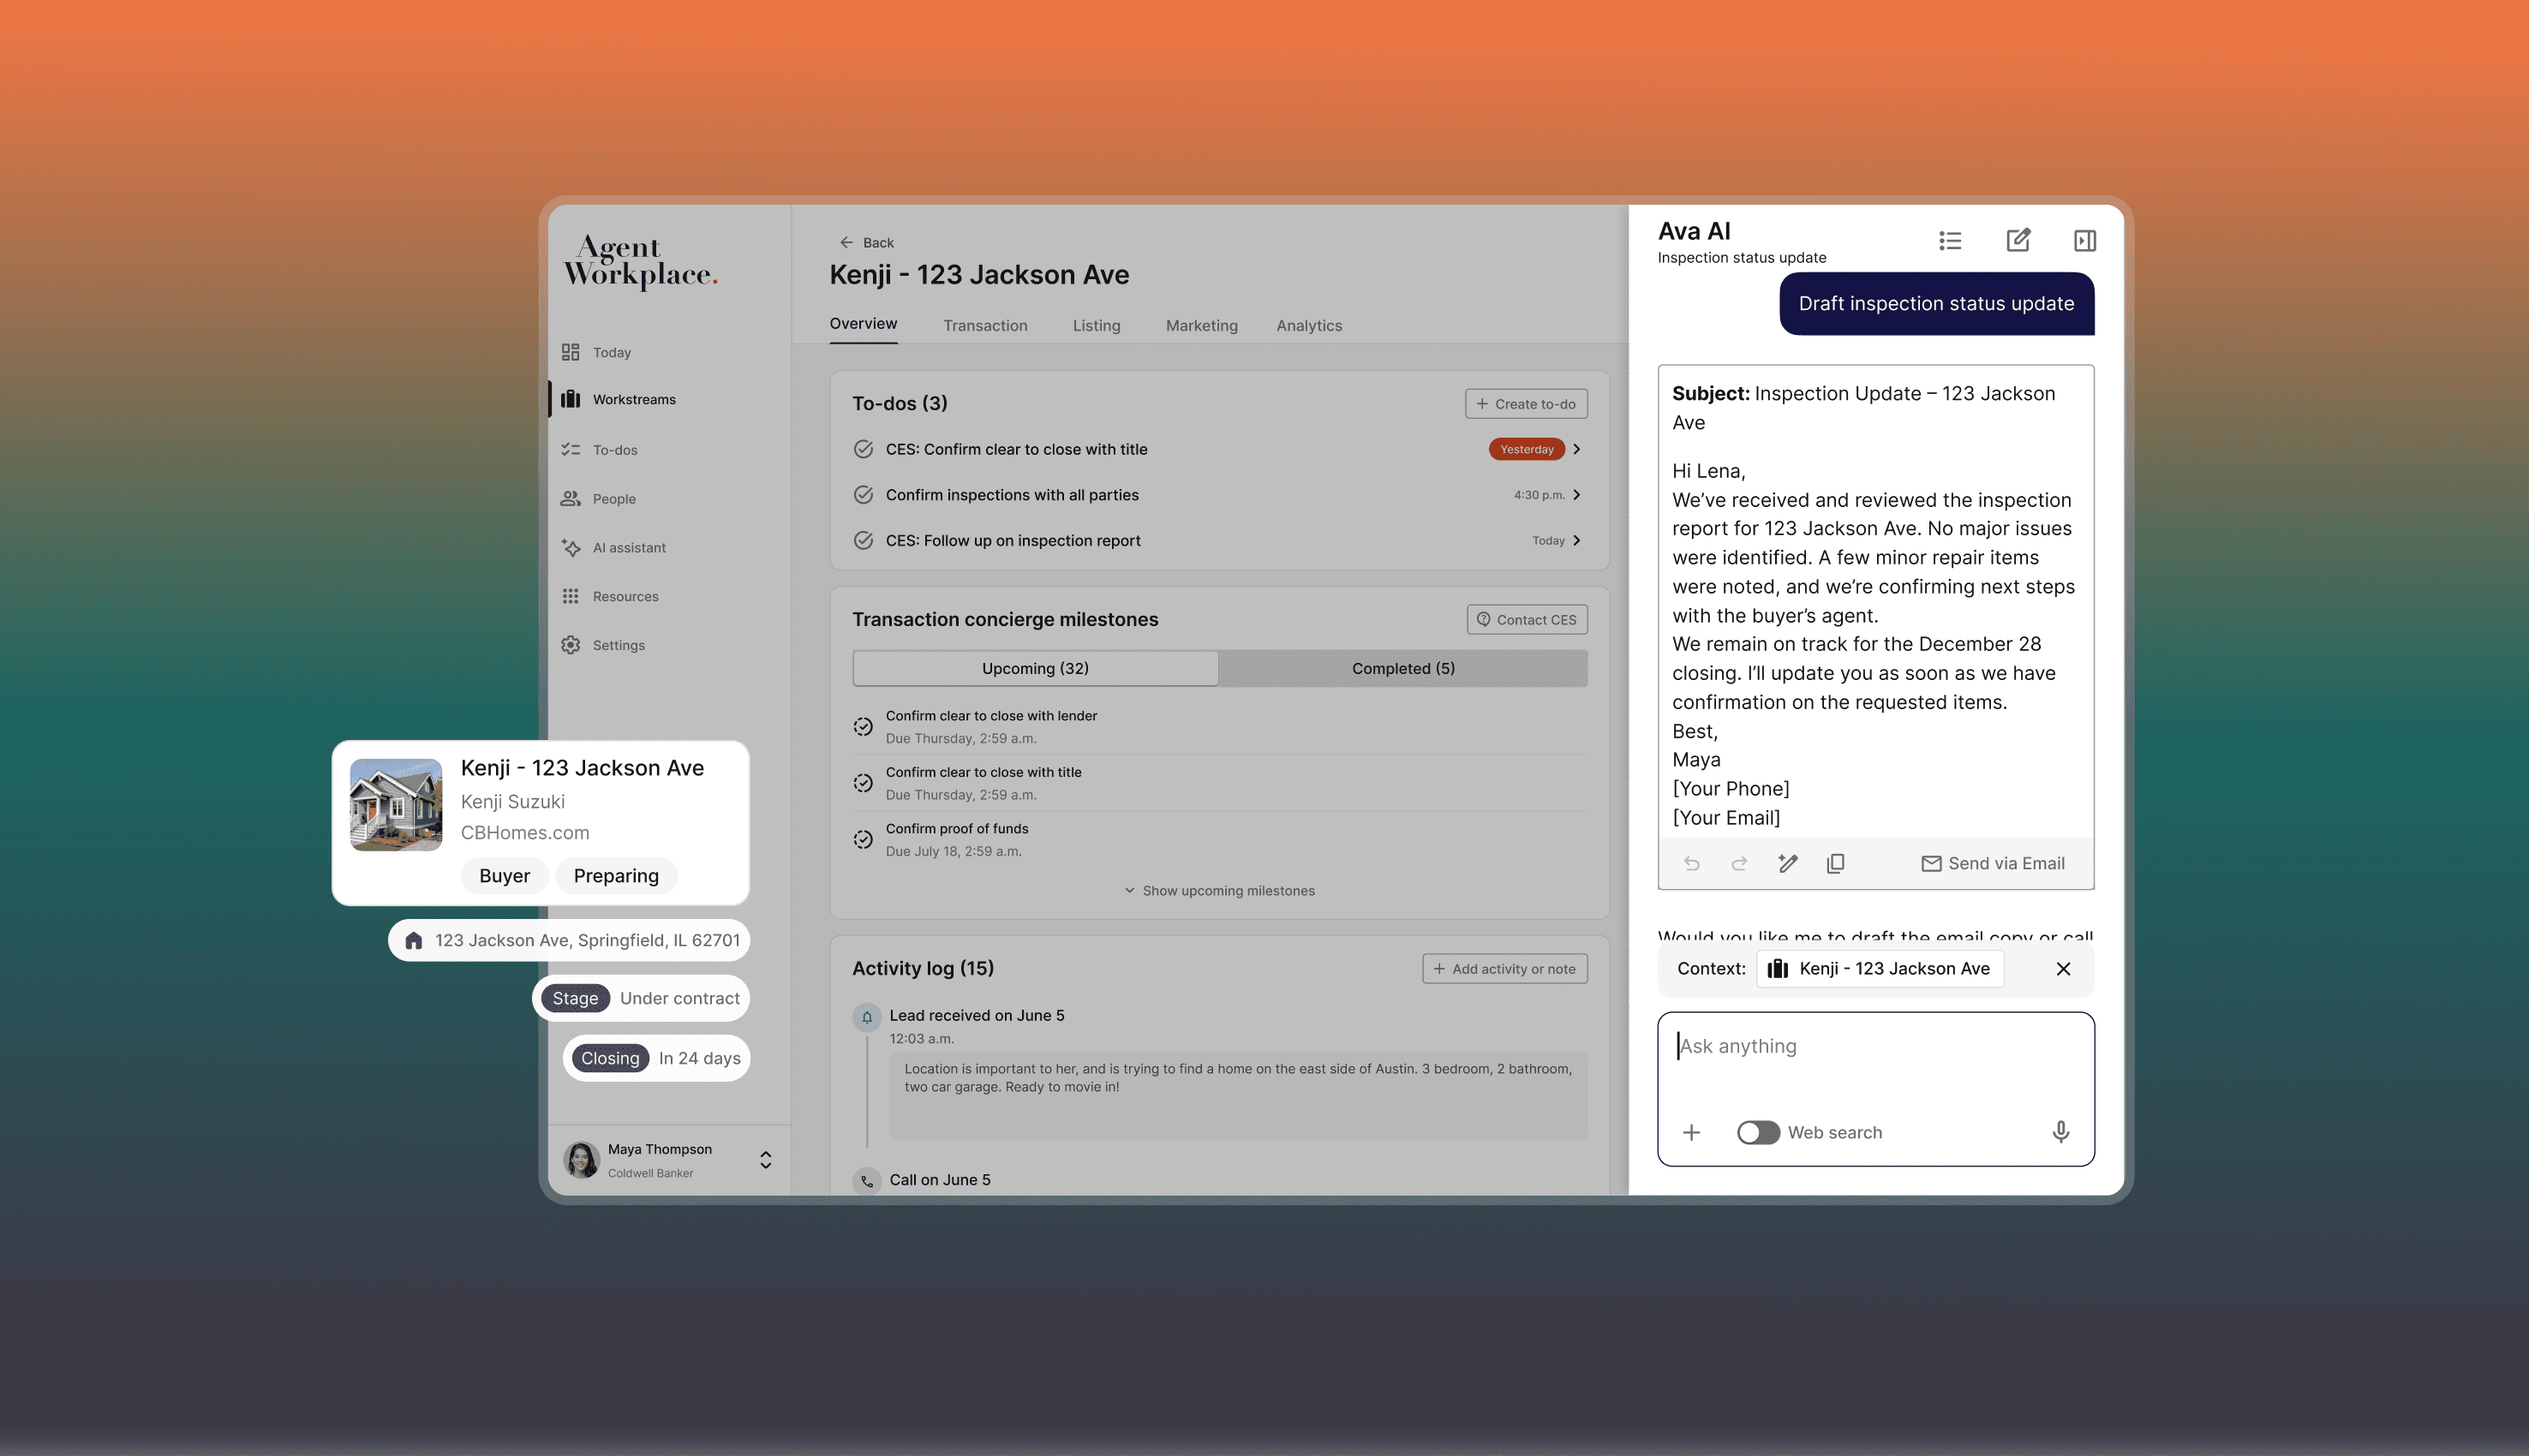The height and width of the screenshot is (1456, 2529).
Task: Collapse the Ava AI side panel
Action: tap(2084, 241)
